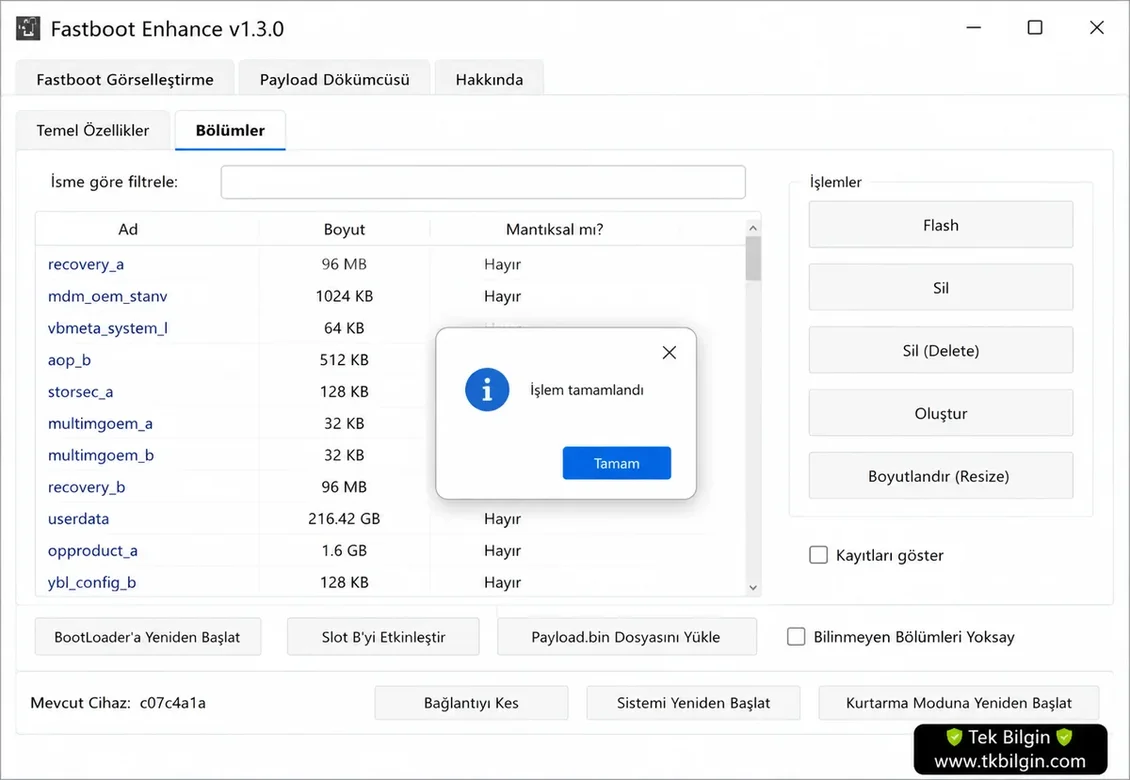1130x780 pixels.
Task: Select the recovery_b partition
Action: click(86, 487)
